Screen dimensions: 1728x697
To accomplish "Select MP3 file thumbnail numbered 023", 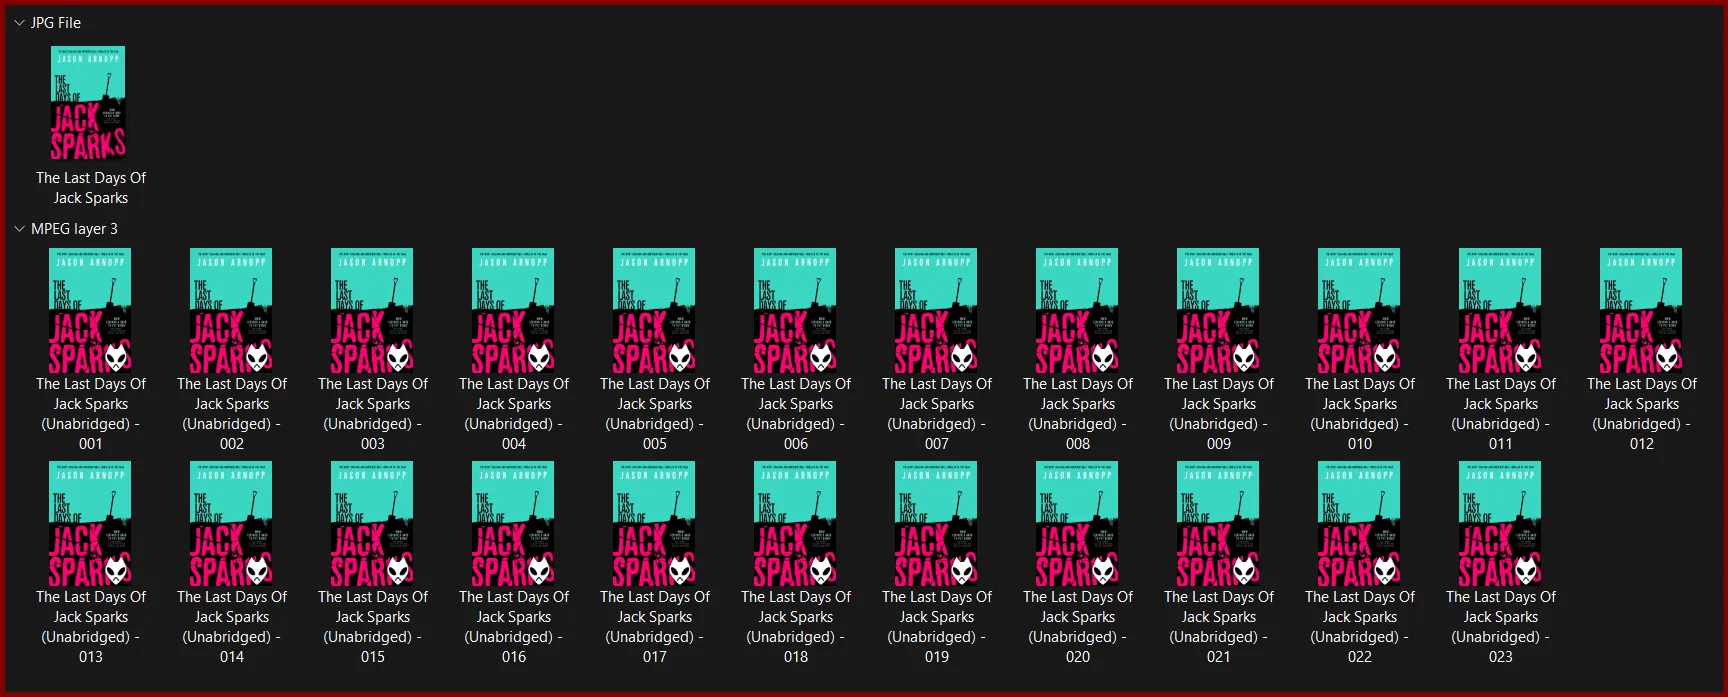I will (x=1501, y=523).
